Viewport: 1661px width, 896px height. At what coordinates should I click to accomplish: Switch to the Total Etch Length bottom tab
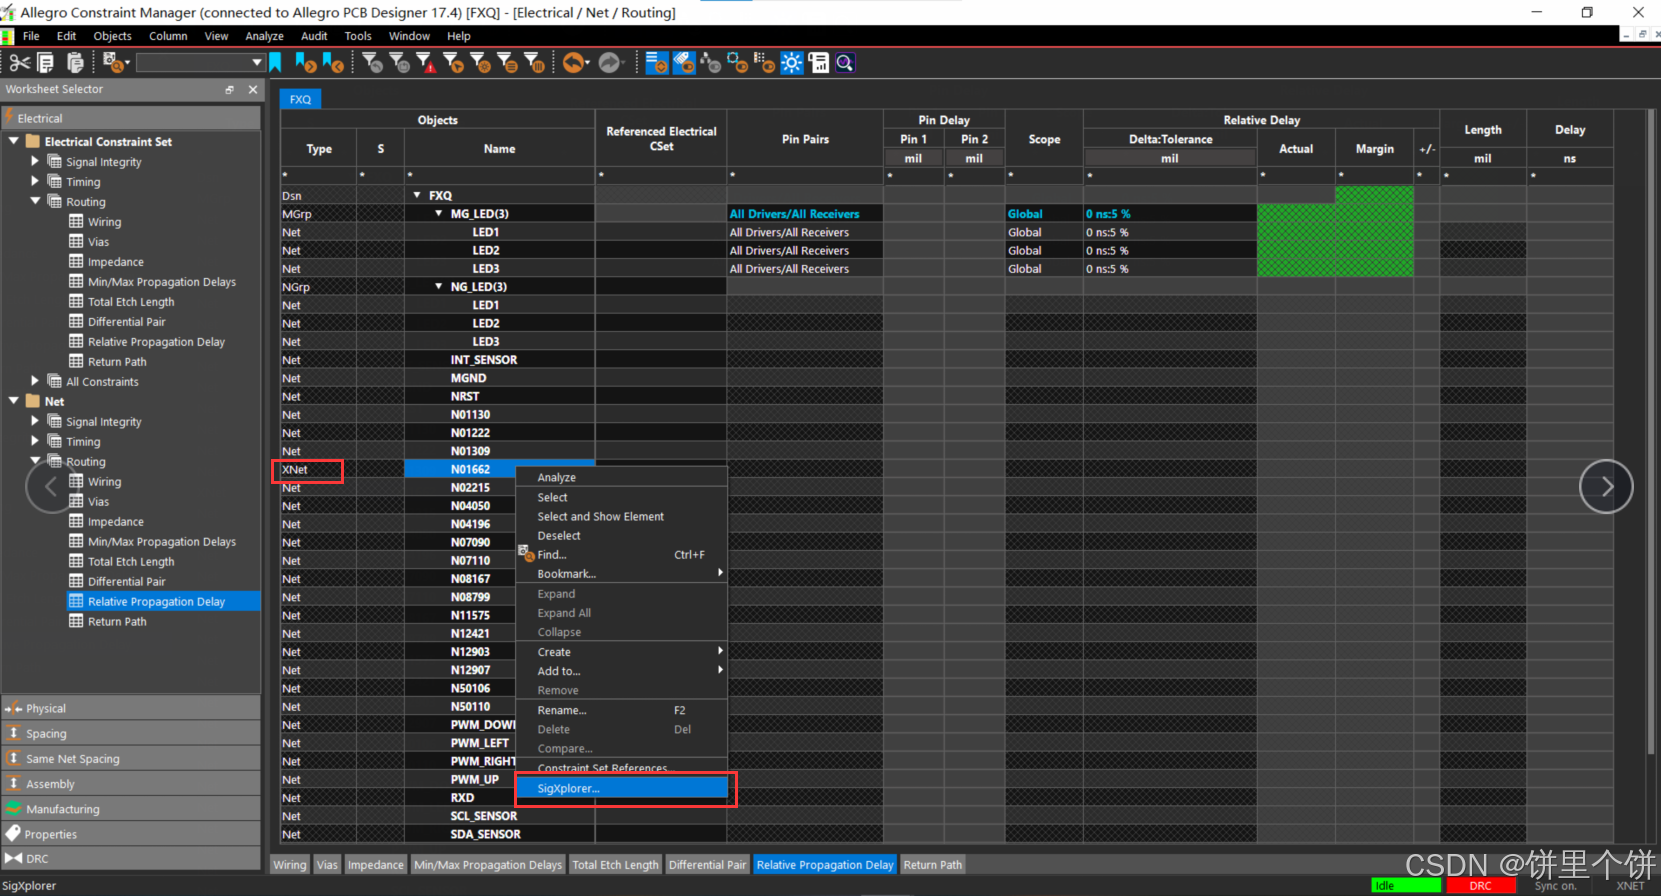point(616,865)
